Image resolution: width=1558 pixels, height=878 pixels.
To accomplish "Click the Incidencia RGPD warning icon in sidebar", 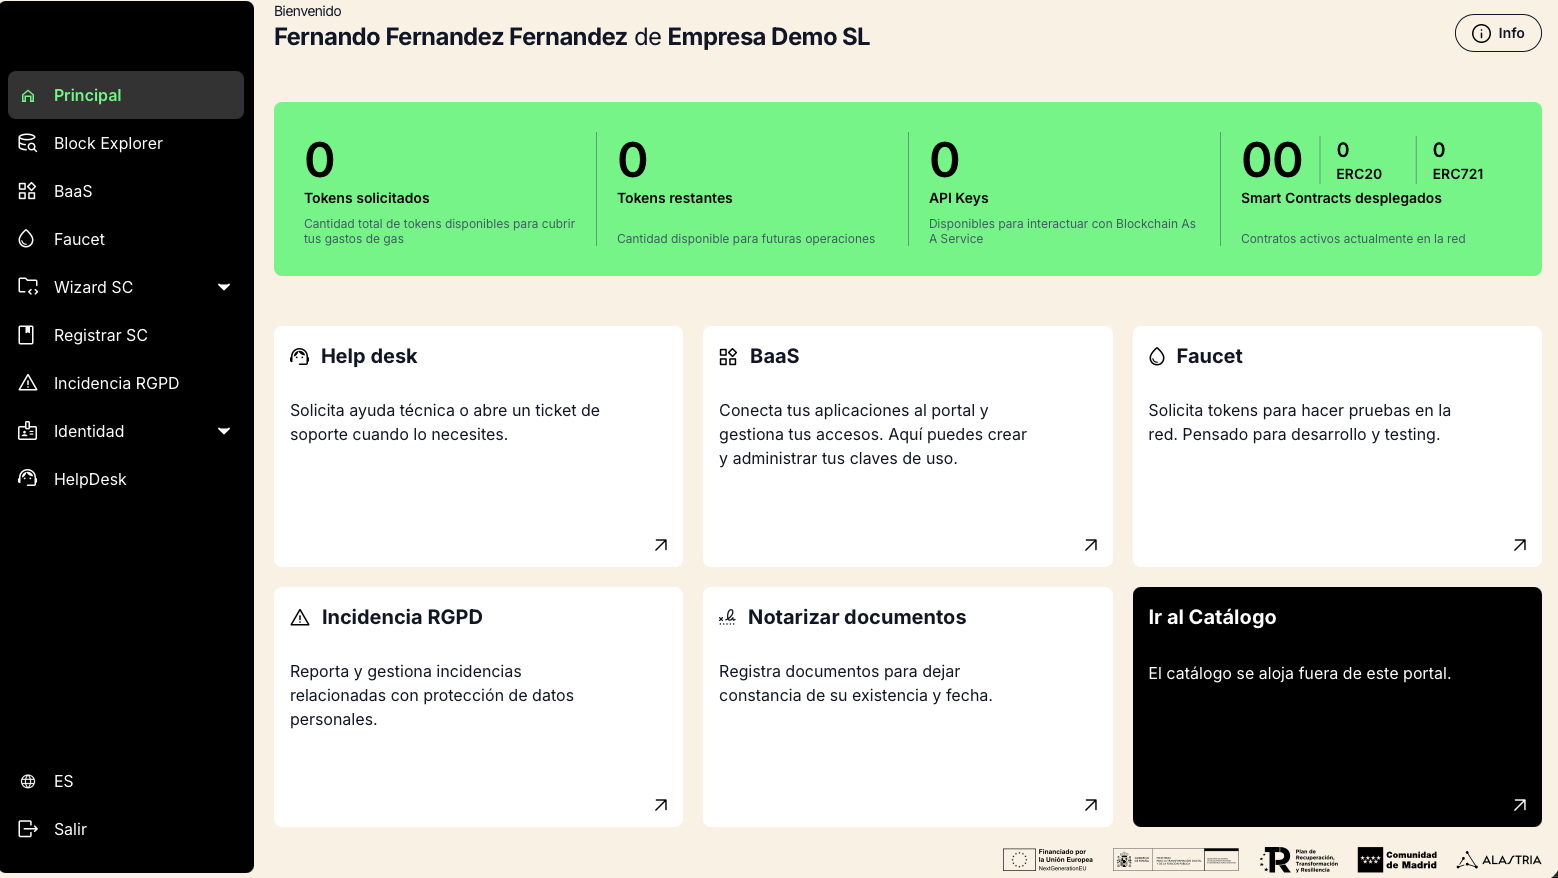I will coord(28,383).
